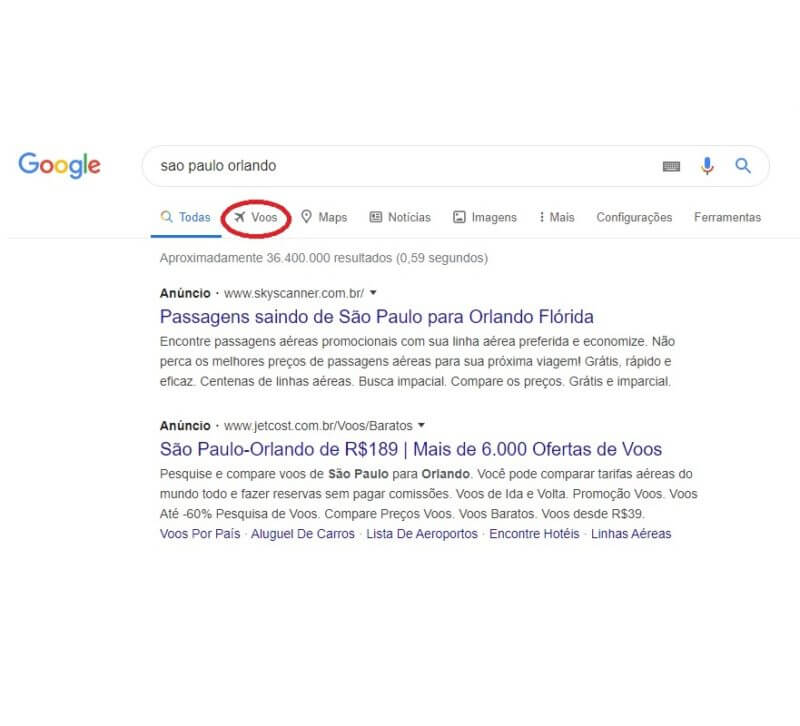Viewport: 800px width, 726px height.
Task: Open Configurações search settings
Action: coord(634,217)
